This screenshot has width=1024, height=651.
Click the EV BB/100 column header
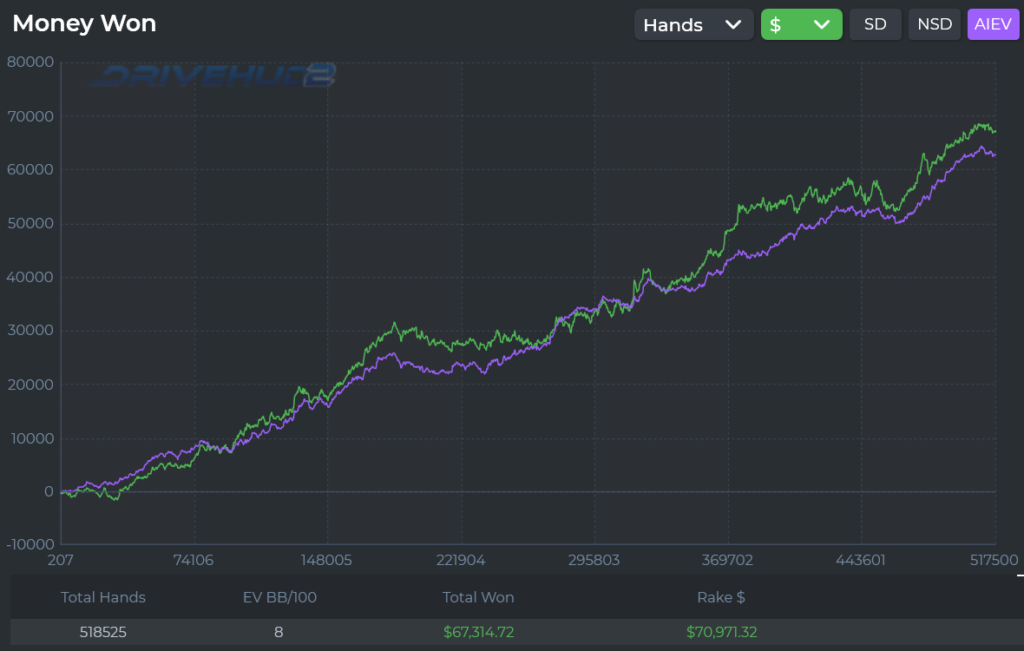tap(278, 597)
